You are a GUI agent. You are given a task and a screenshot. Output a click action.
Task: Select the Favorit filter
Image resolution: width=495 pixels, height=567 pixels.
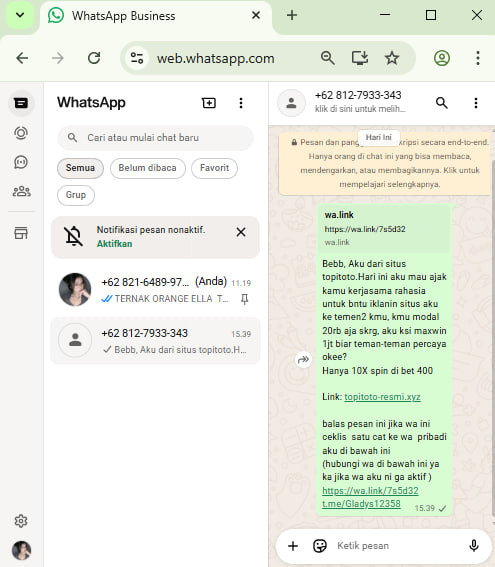point(214,168)
